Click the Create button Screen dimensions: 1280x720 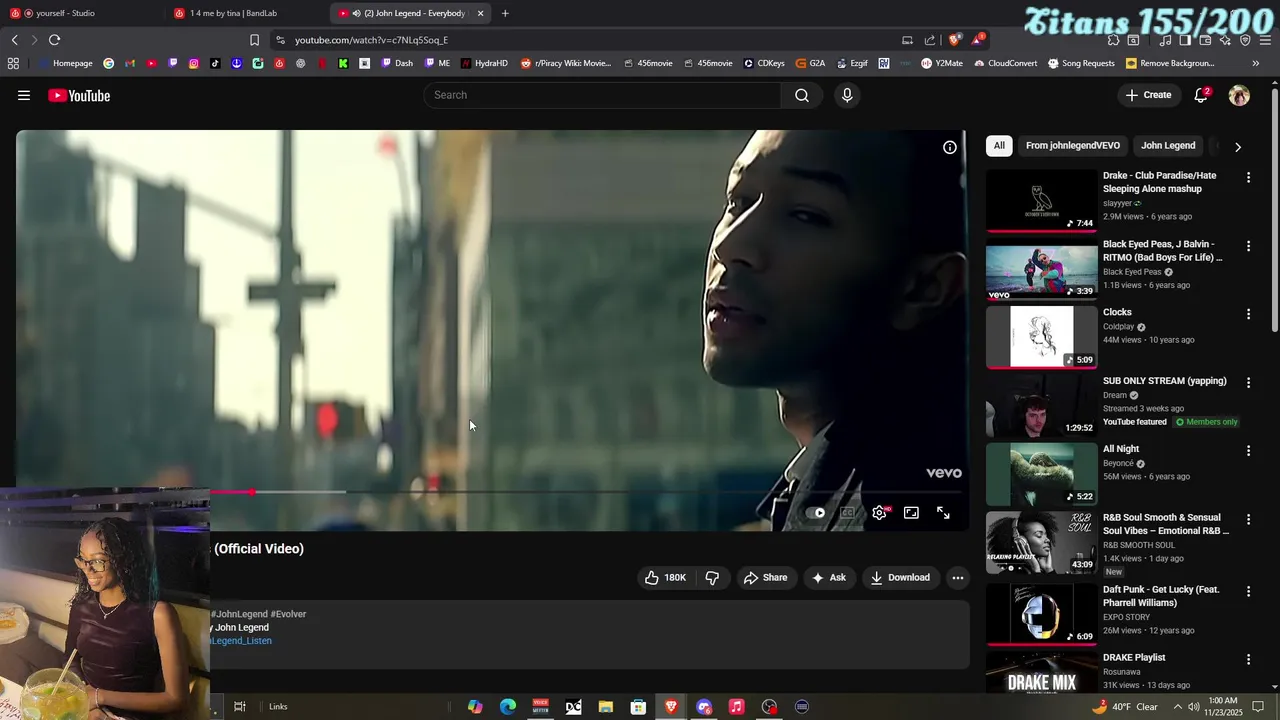(x=1148, y=95)
